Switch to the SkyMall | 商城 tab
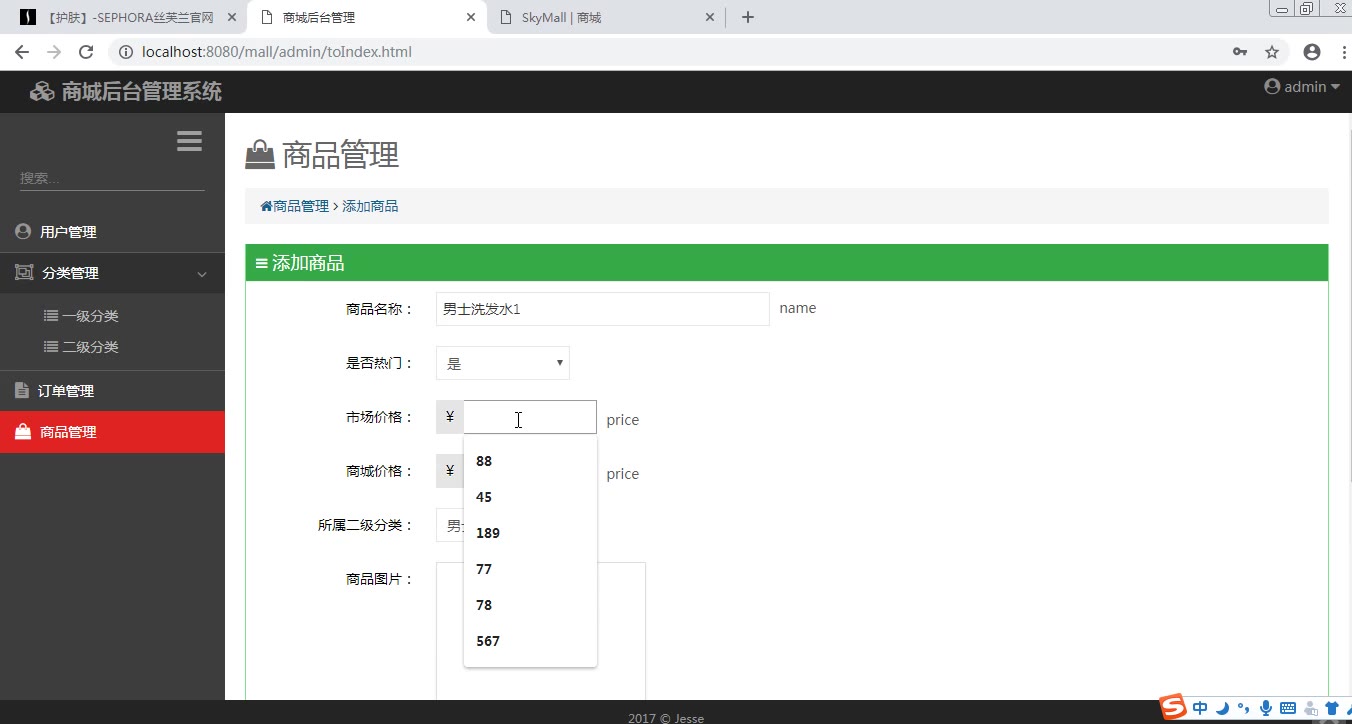This screenshot has width=1352, height=724. (x=607, y=17)
